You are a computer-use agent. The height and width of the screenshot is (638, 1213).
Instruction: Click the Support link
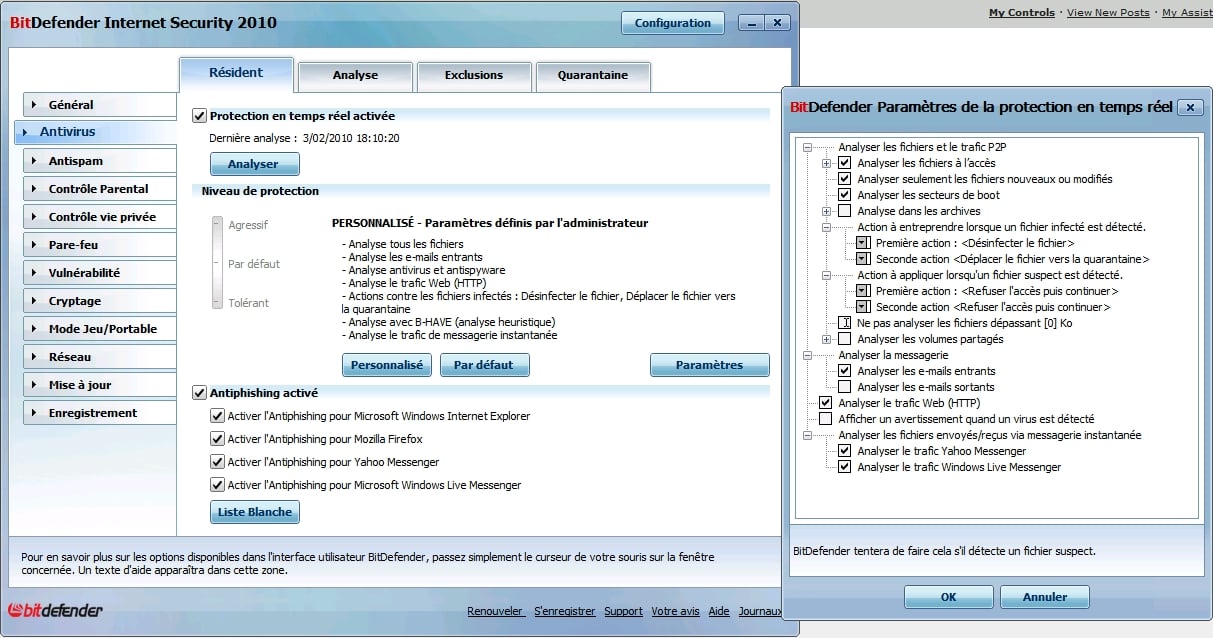[623, 611]
